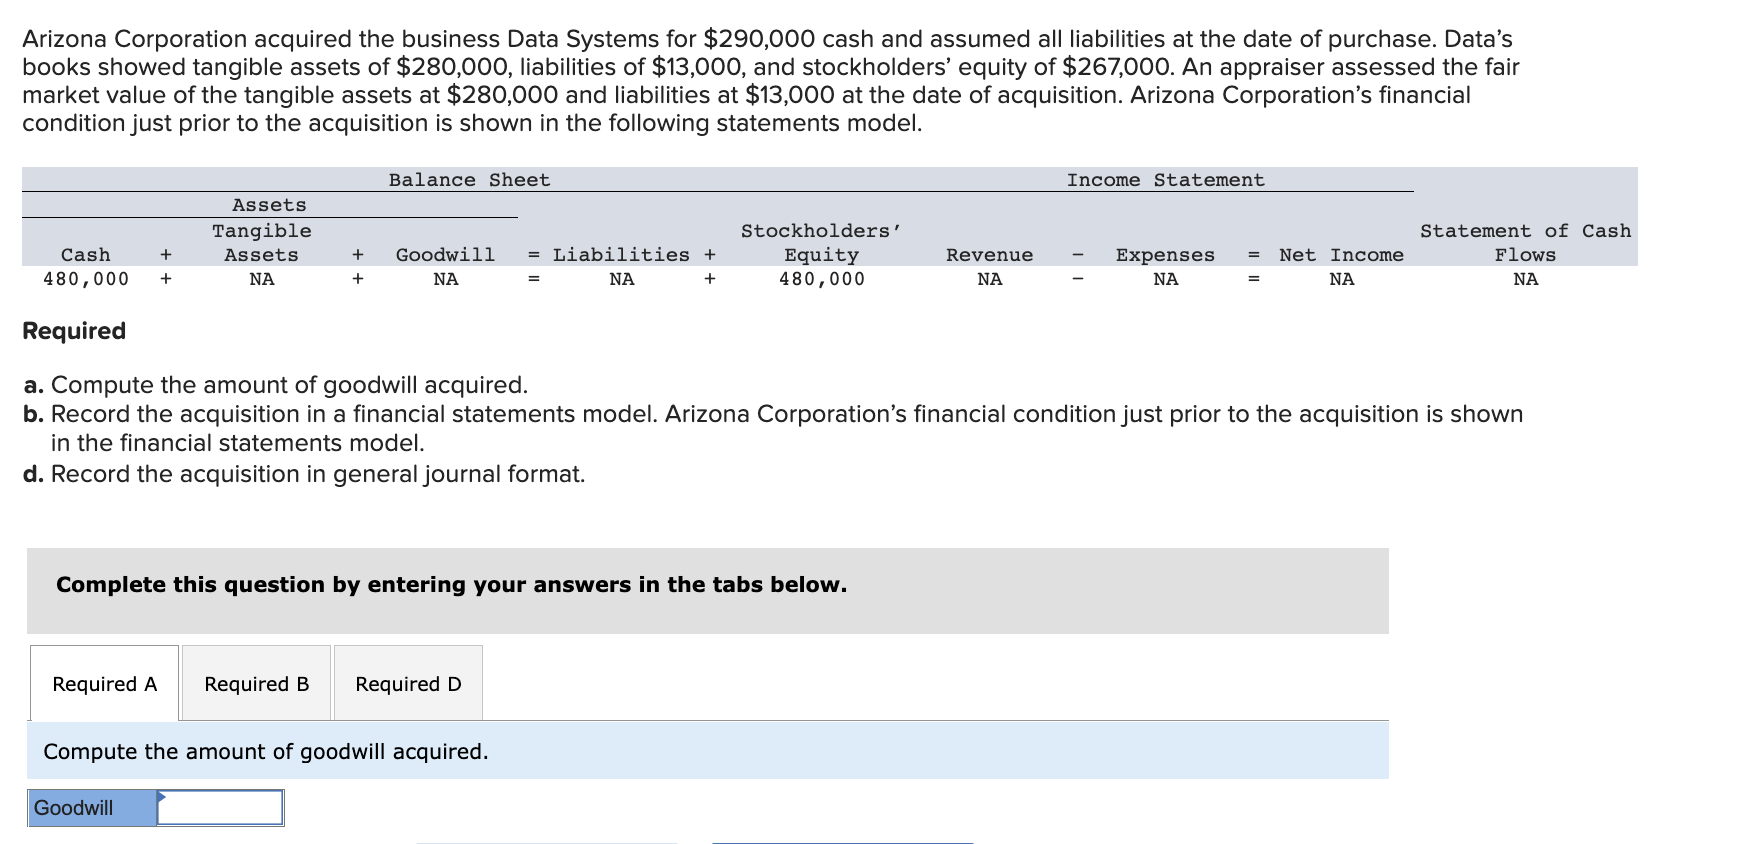Click the NA value under Revenue

(989, 279)
